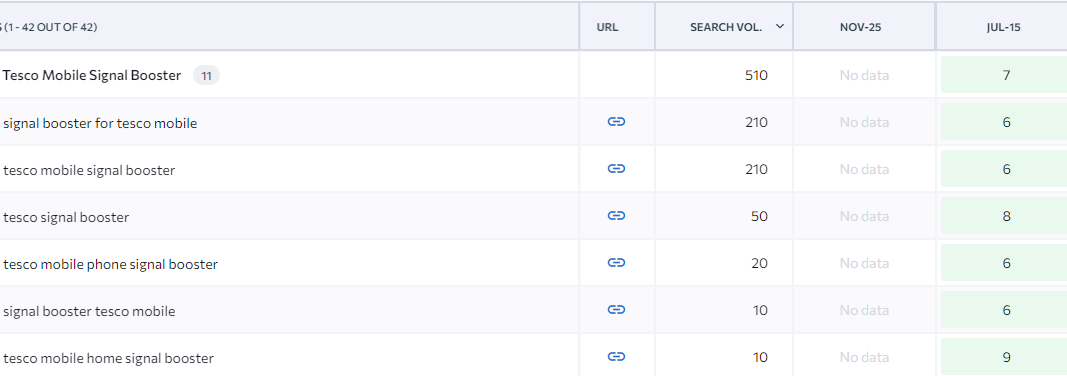Open URL link for tesco mobile home signal booster
This screenshot has width=1067, height=376.
pyautogui.click(x=616, y=356)
